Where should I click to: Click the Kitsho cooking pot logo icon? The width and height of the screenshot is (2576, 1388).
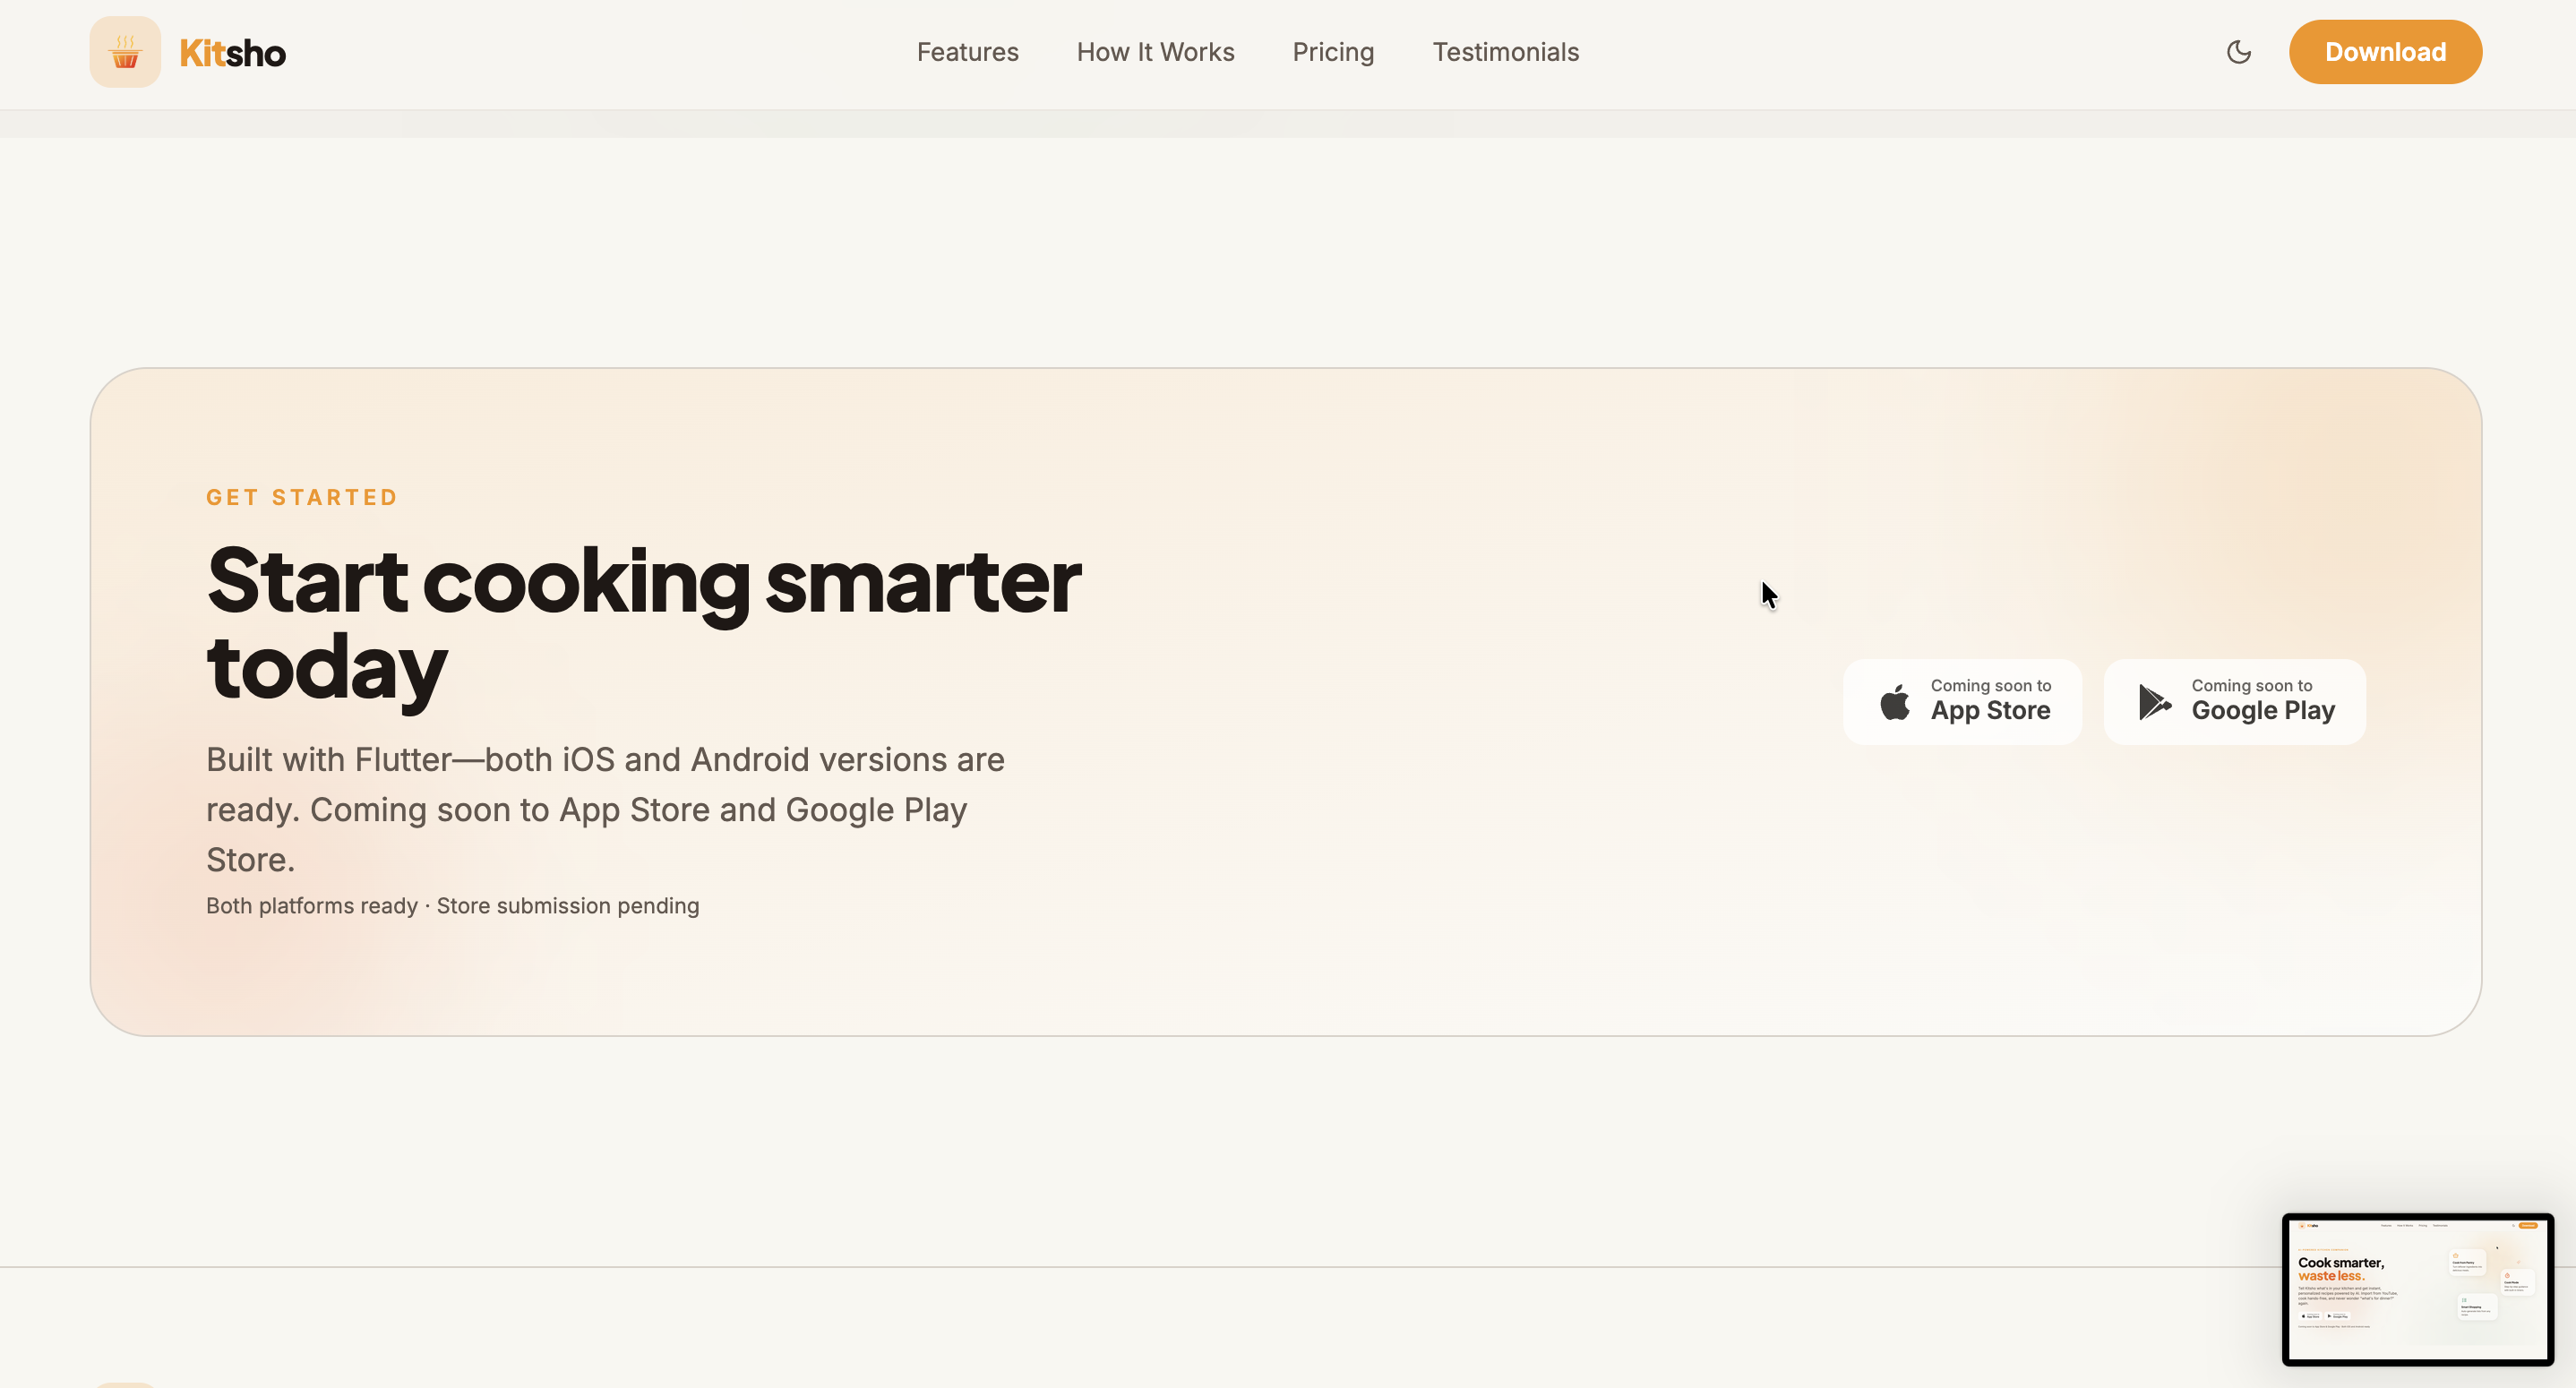[125, 52]
